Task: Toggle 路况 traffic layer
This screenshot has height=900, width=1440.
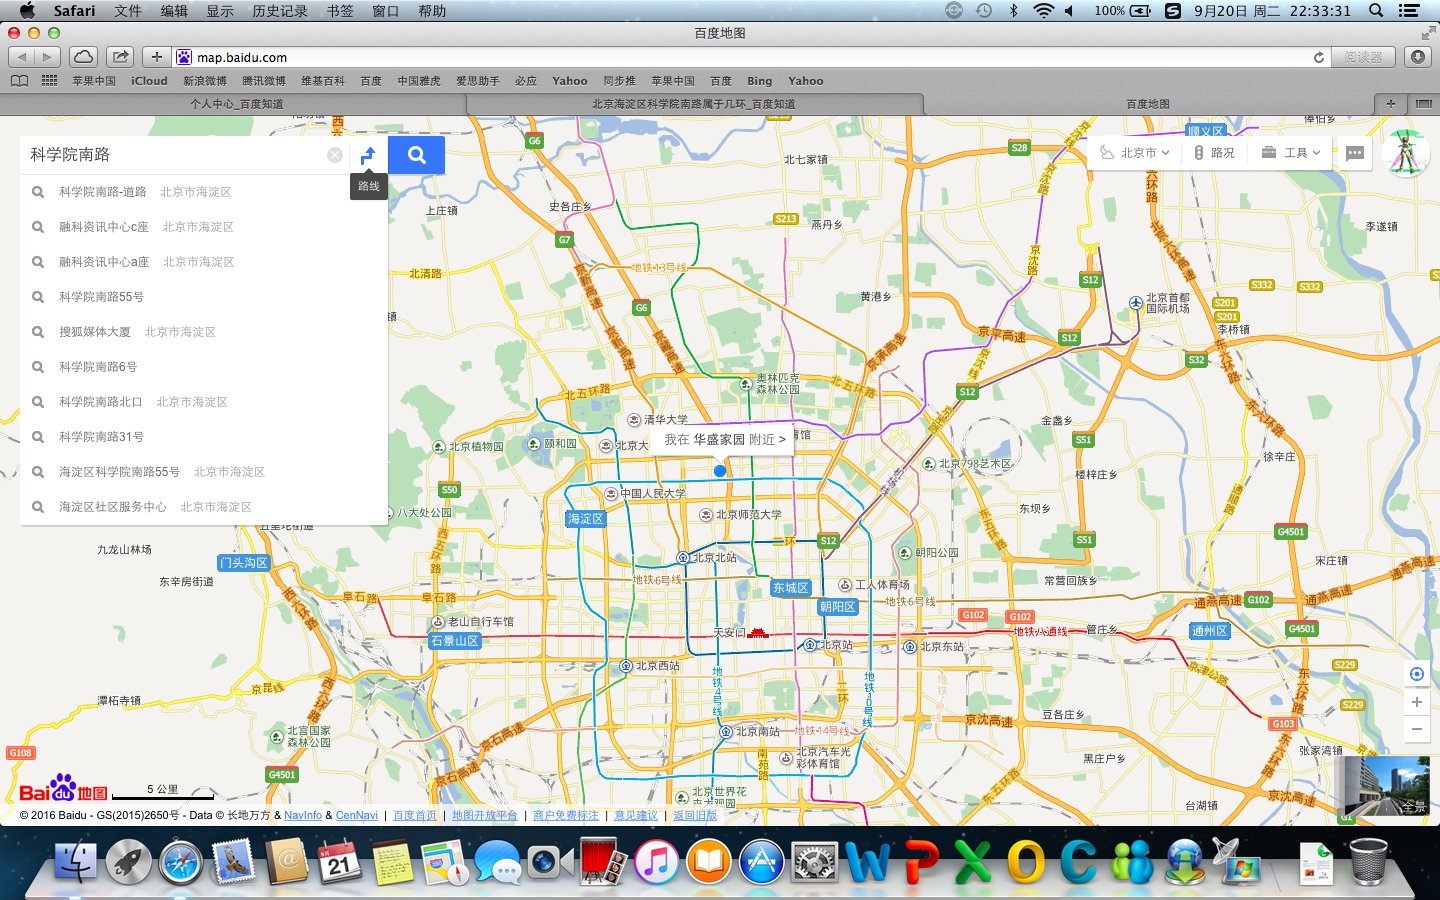Action: [1214, 153]
